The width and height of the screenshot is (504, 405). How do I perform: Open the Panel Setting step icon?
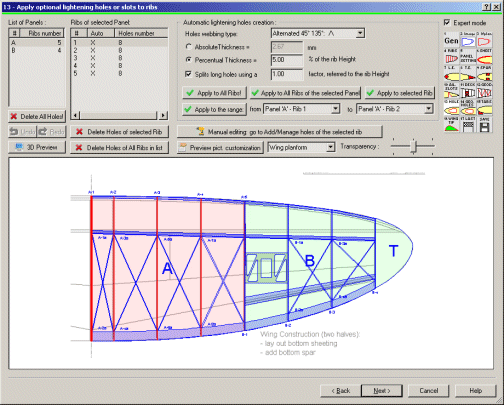click(x=468, y=57)
